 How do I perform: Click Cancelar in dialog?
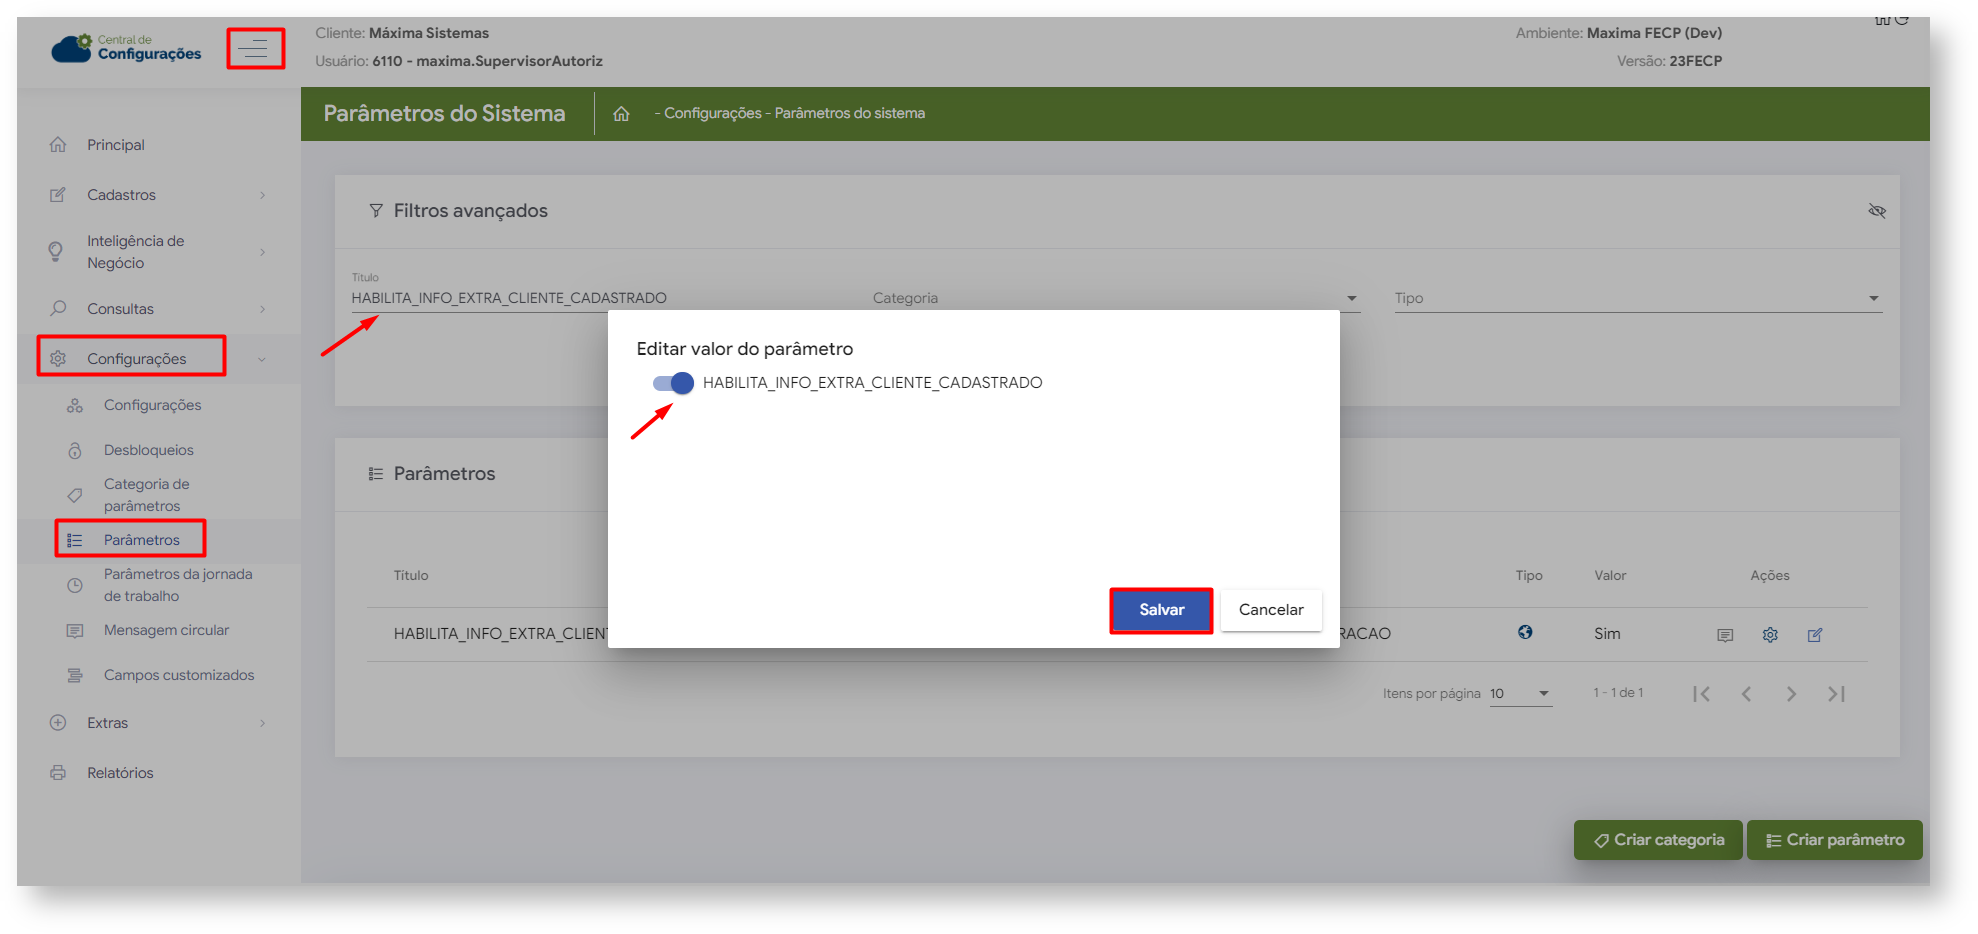click(1270, 610)
